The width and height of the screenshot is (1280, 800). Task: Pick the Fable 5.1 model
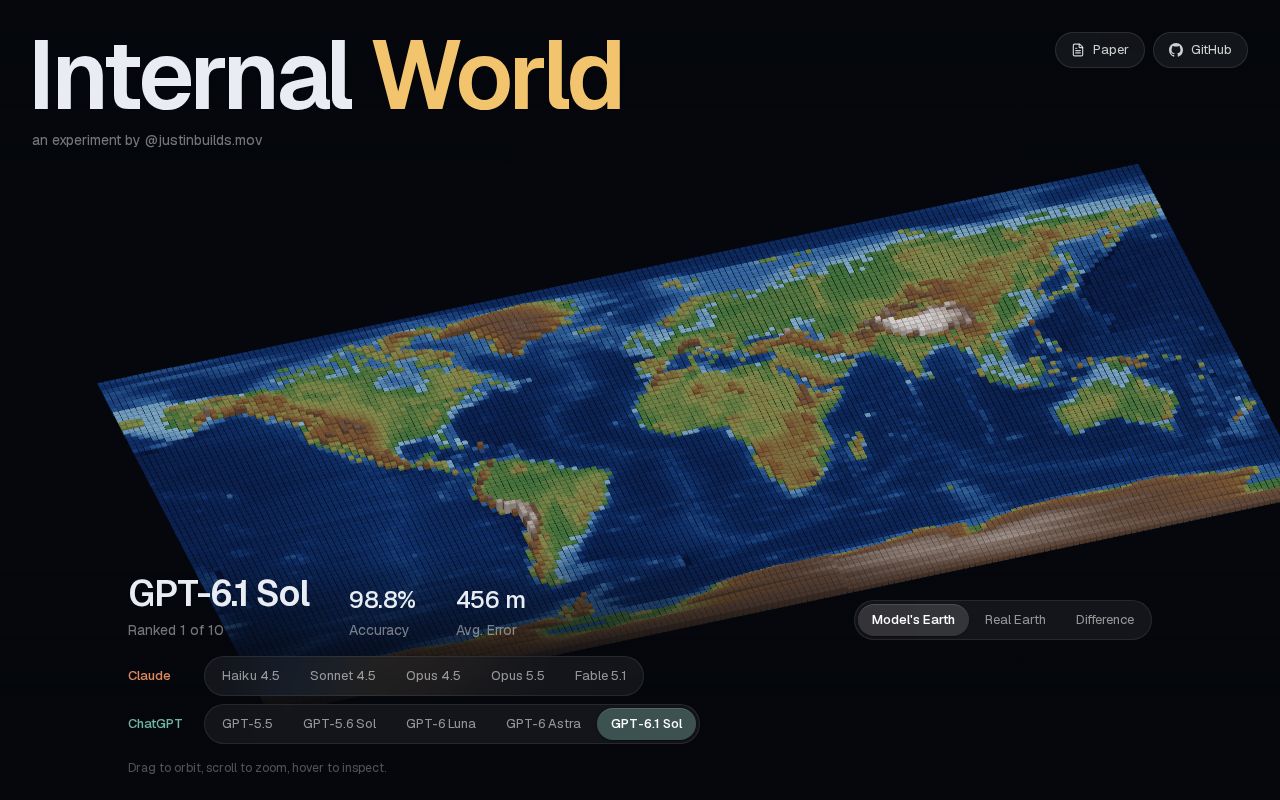click(600, 676)
